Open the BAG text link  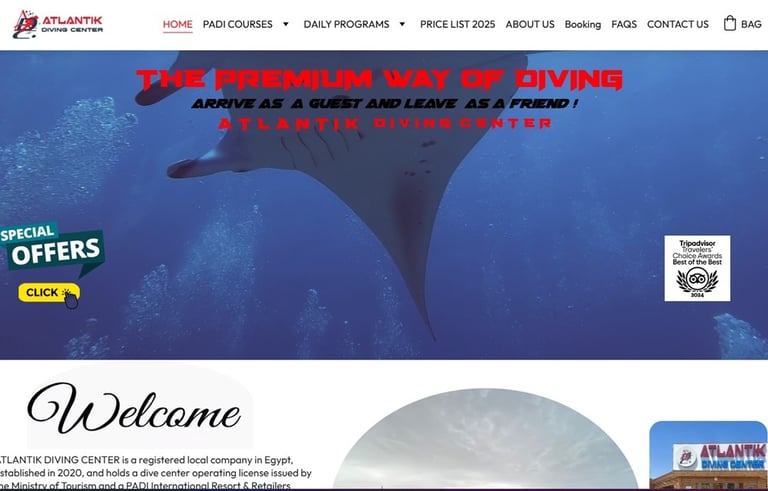751,24
